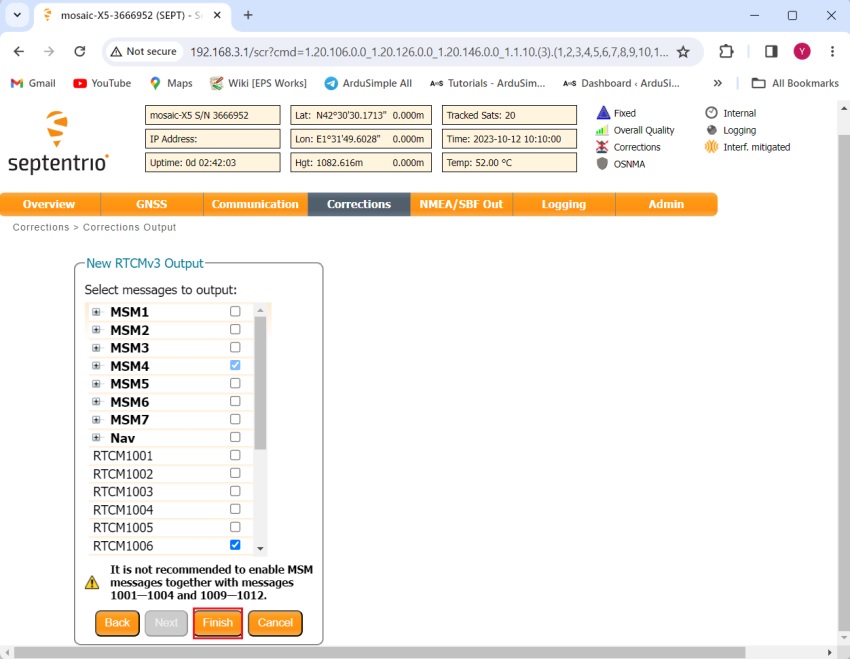Click the OSNMA shield icon
The height and width of the screenshot is (659, 850).
pyautogui.click(x=602, y=164)
